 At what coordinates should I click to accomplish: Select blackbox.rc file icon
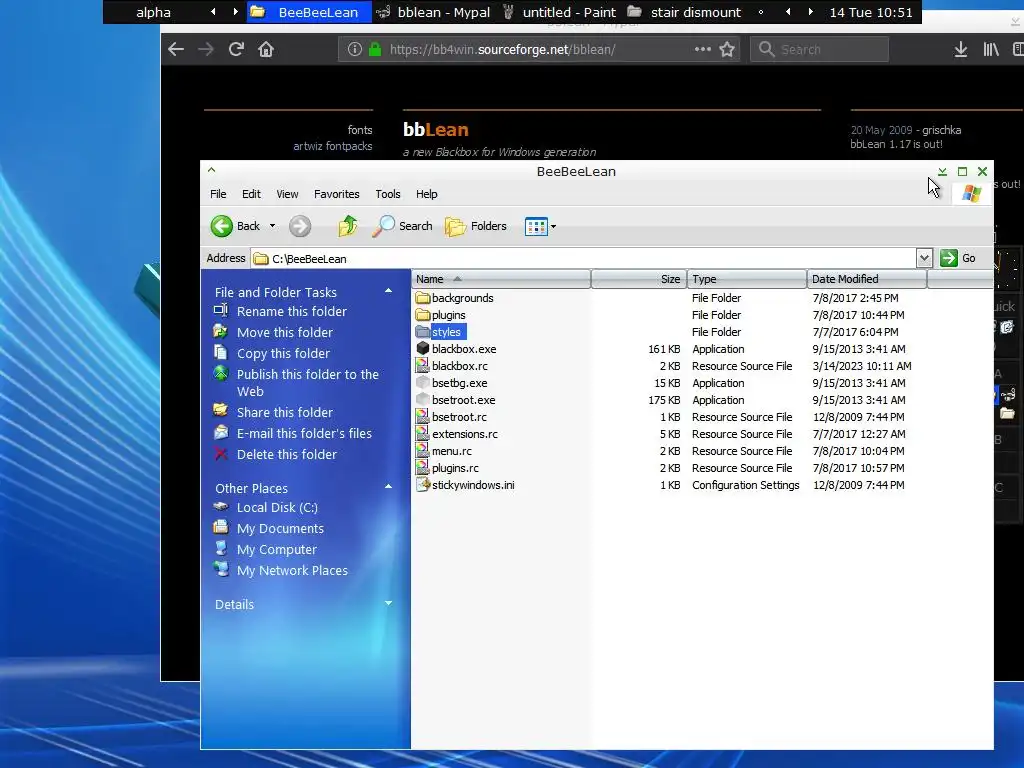423,366
